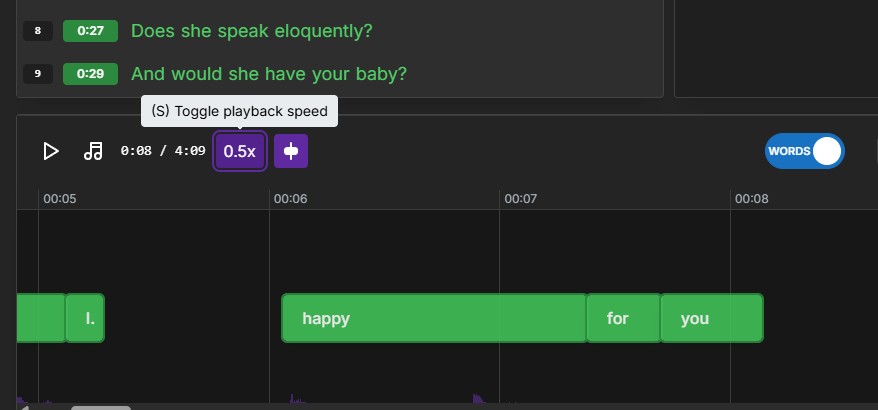Image resolution: width=878 pixels, height=410 pixels.
Task: Click the purple center-playhead icon button
Action: [x=291, y=151]
